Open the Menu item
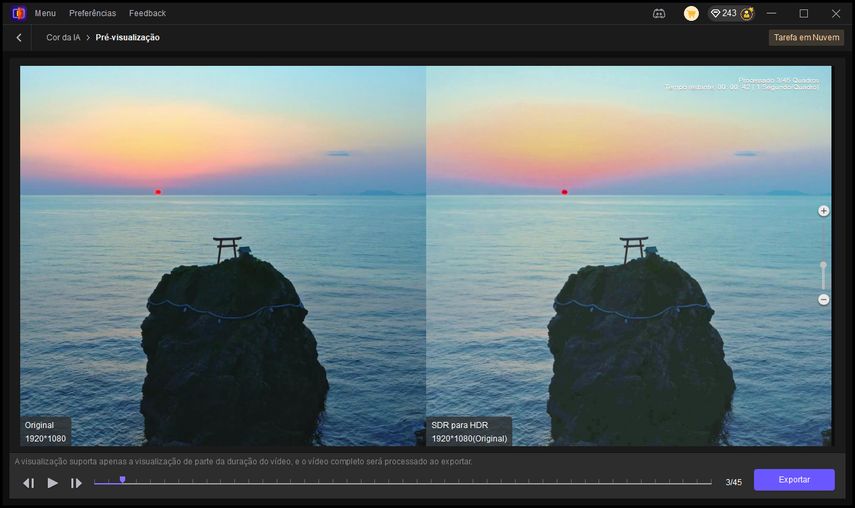The height and width of the screenshot is (508, 855). tap(45, 13)
